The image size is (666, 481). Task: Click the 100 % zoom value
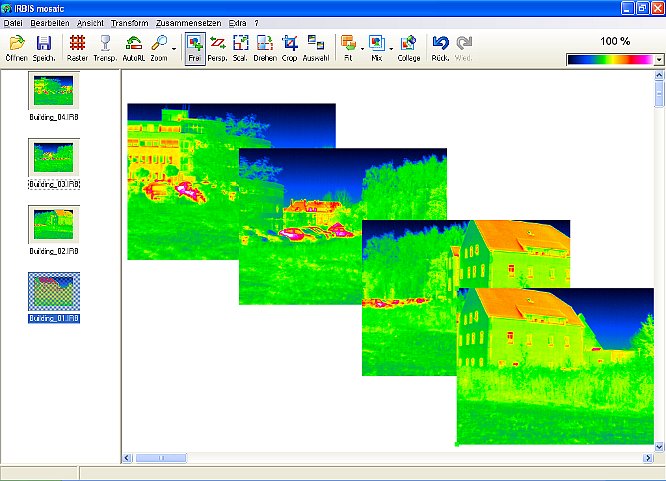pyautogui.click(x=615, y=41)
